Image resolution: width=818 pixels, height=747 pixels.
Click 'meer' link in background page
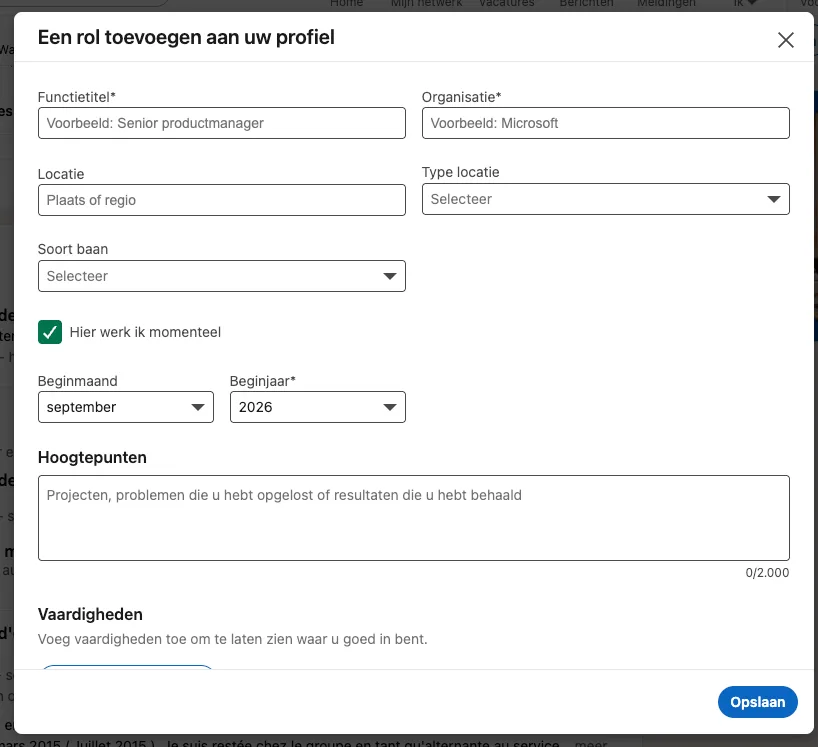591,743
